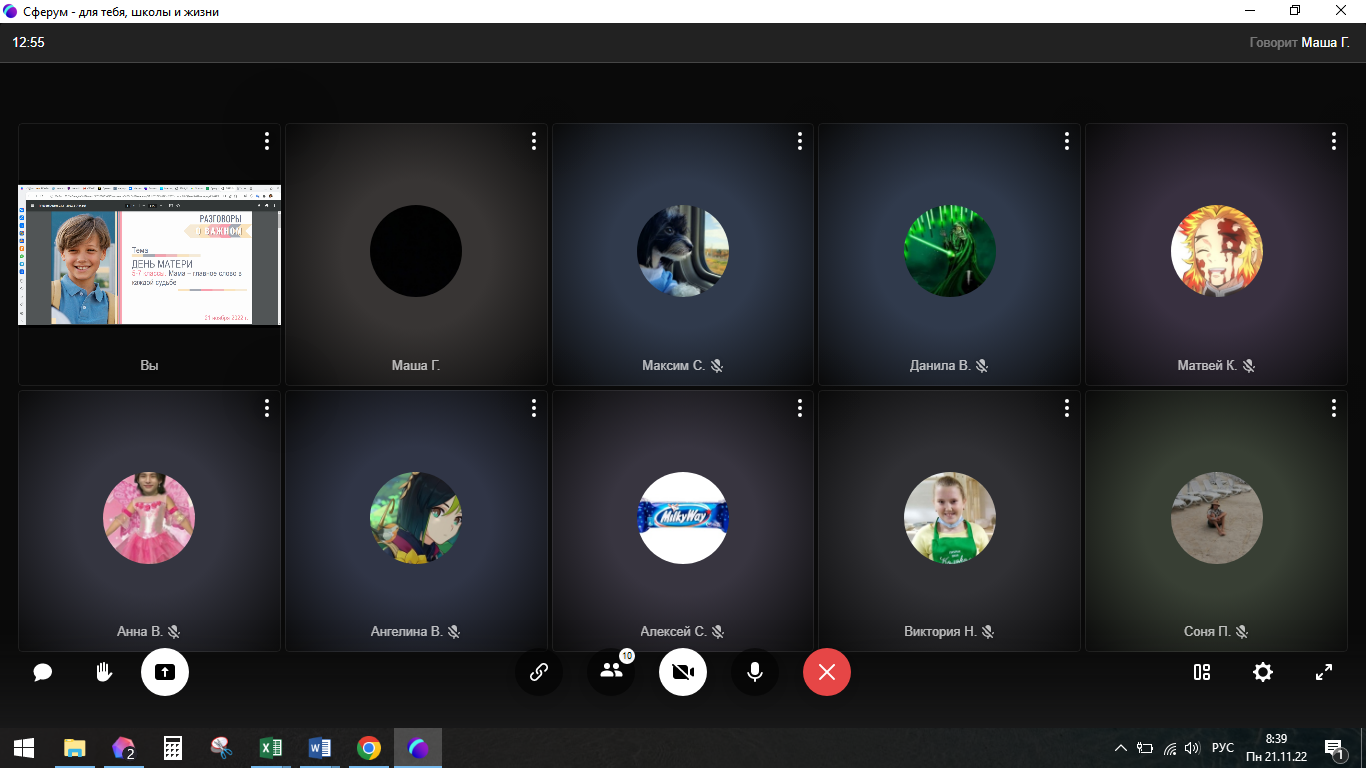Open the three-dot menu on Анна В. tile
The image size is (1366, 768).
click(x=267, y=408)
